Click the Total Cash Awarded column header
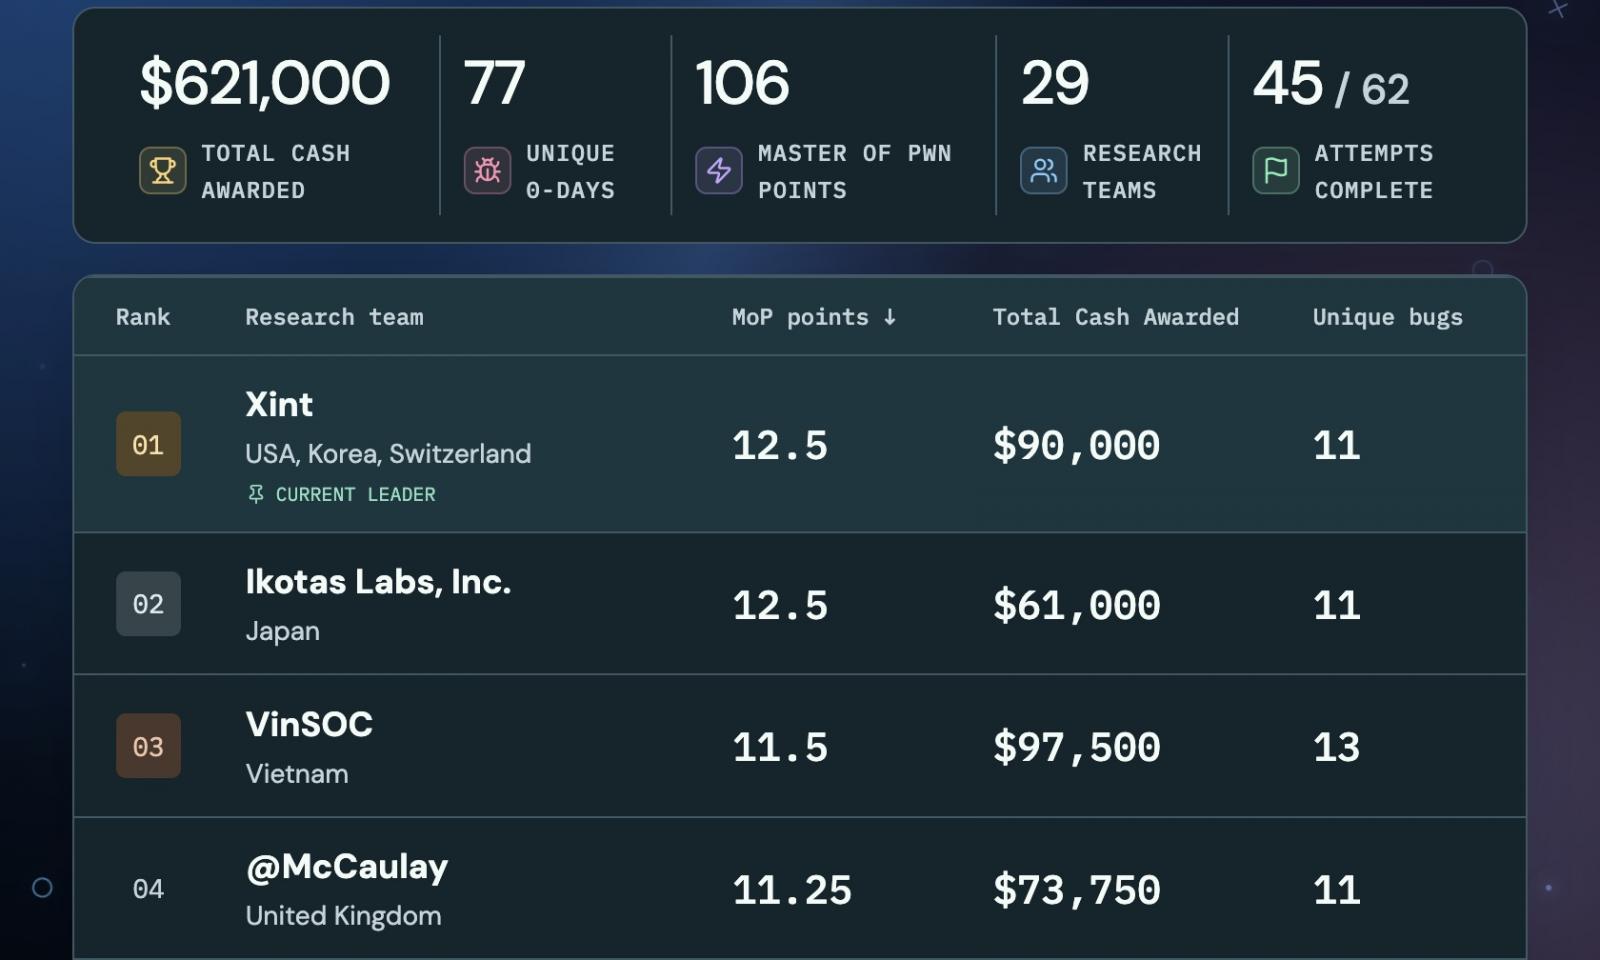This screenshot has width=1600, height=960. tap(1116, 317)
